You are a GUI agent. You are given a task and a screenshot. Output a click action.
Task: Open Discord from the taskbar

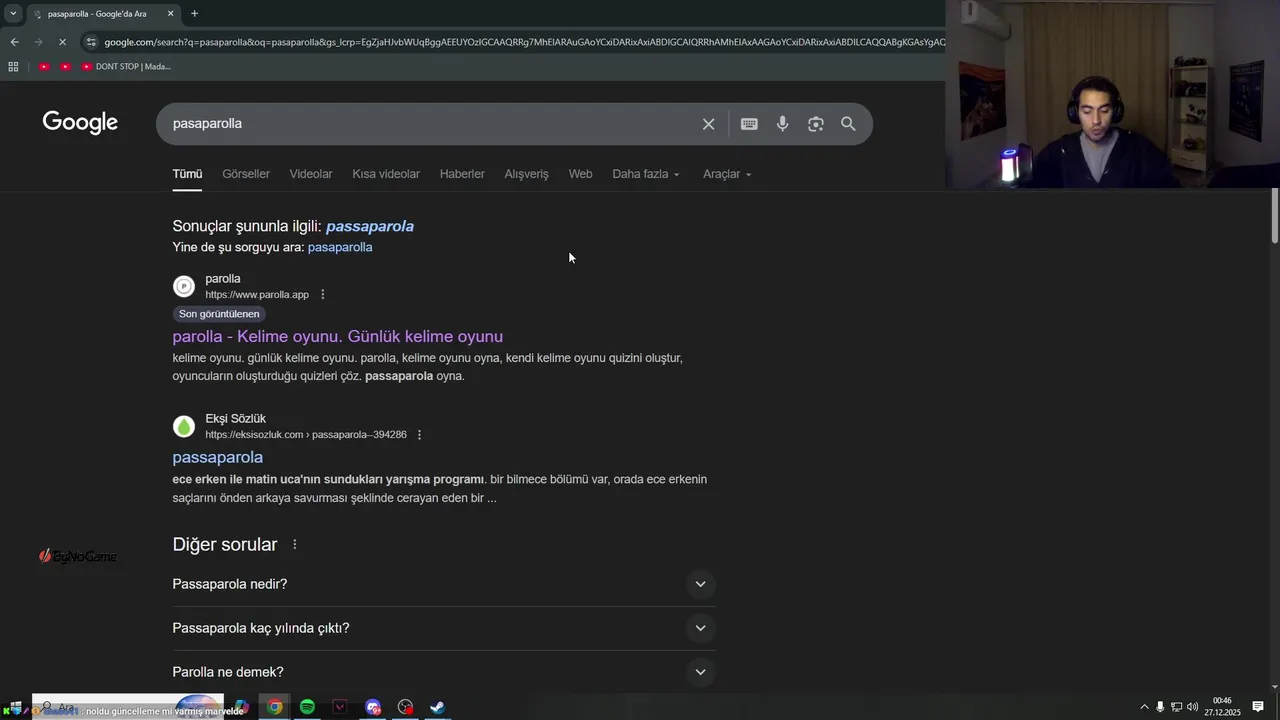tap(373, 707)
